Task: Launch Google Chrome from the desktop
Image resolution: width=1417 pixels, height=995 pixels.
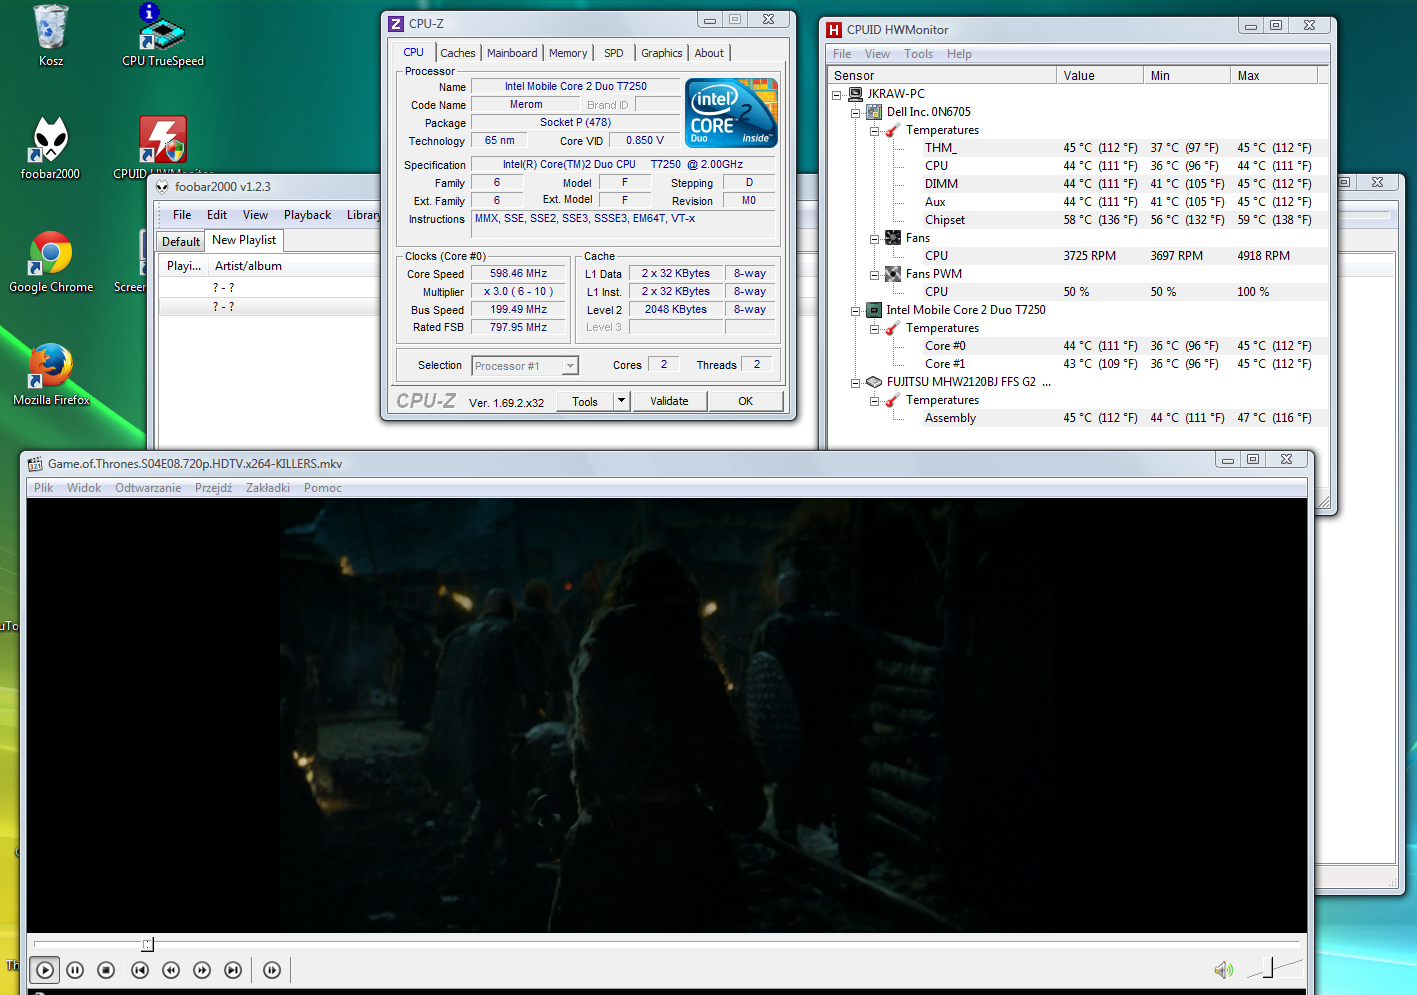Action: click(x=51, y=260)
